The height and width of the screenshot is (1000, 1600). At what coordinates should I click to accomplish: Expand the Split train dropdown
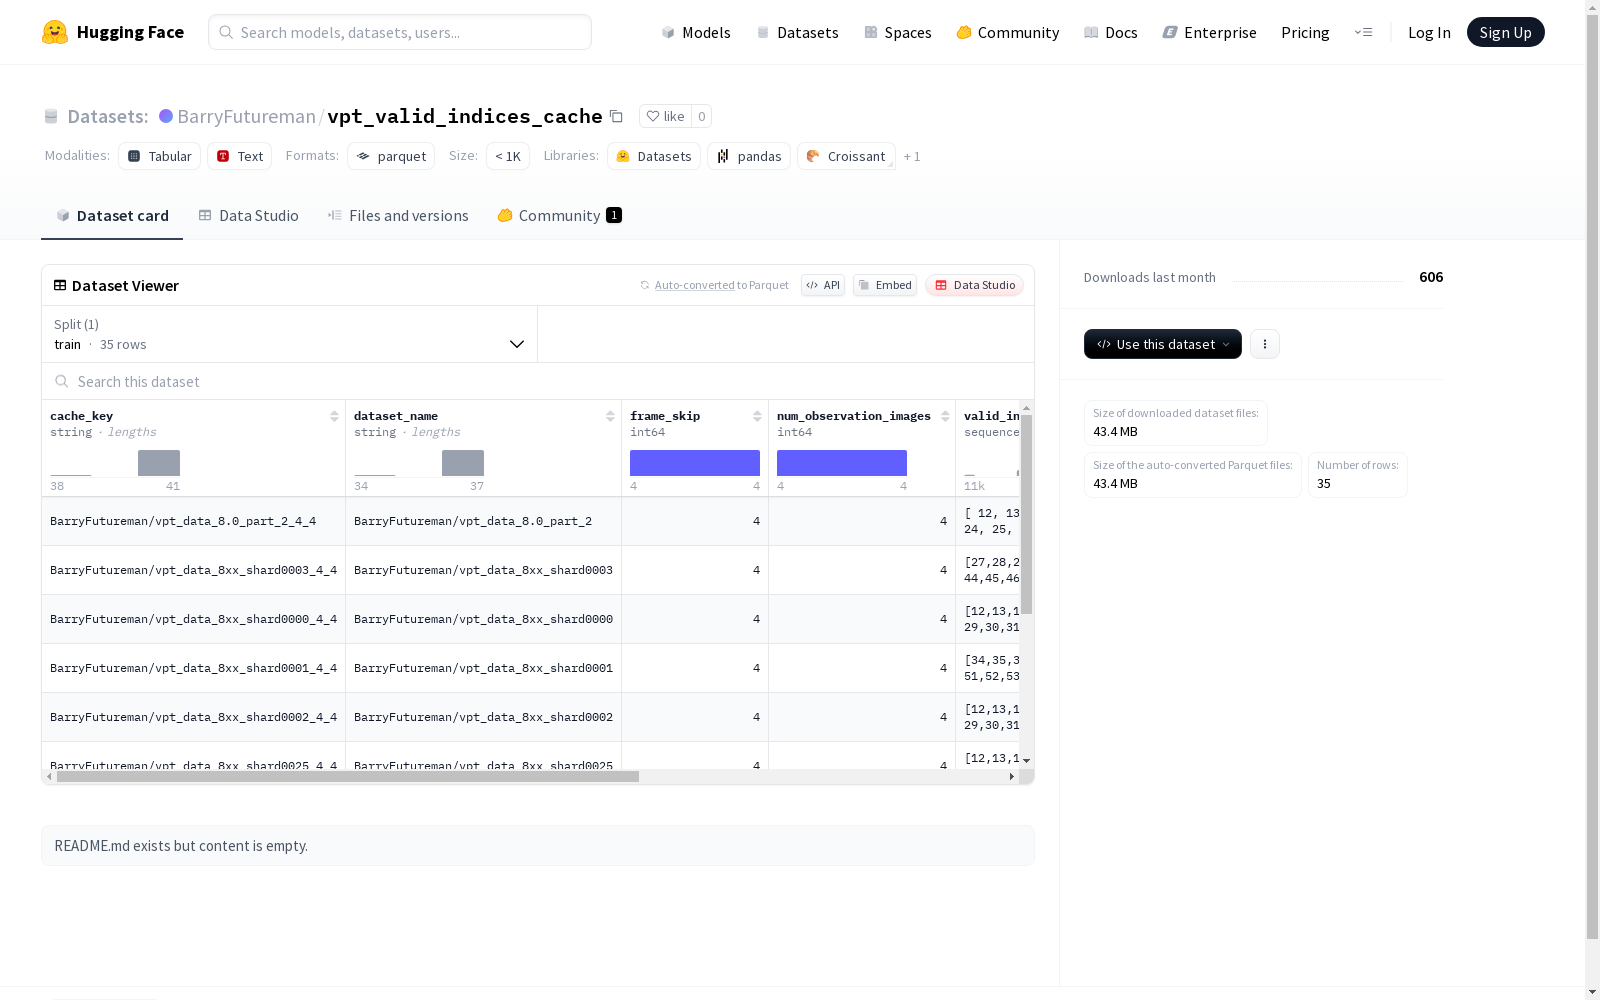pos(290,334)
